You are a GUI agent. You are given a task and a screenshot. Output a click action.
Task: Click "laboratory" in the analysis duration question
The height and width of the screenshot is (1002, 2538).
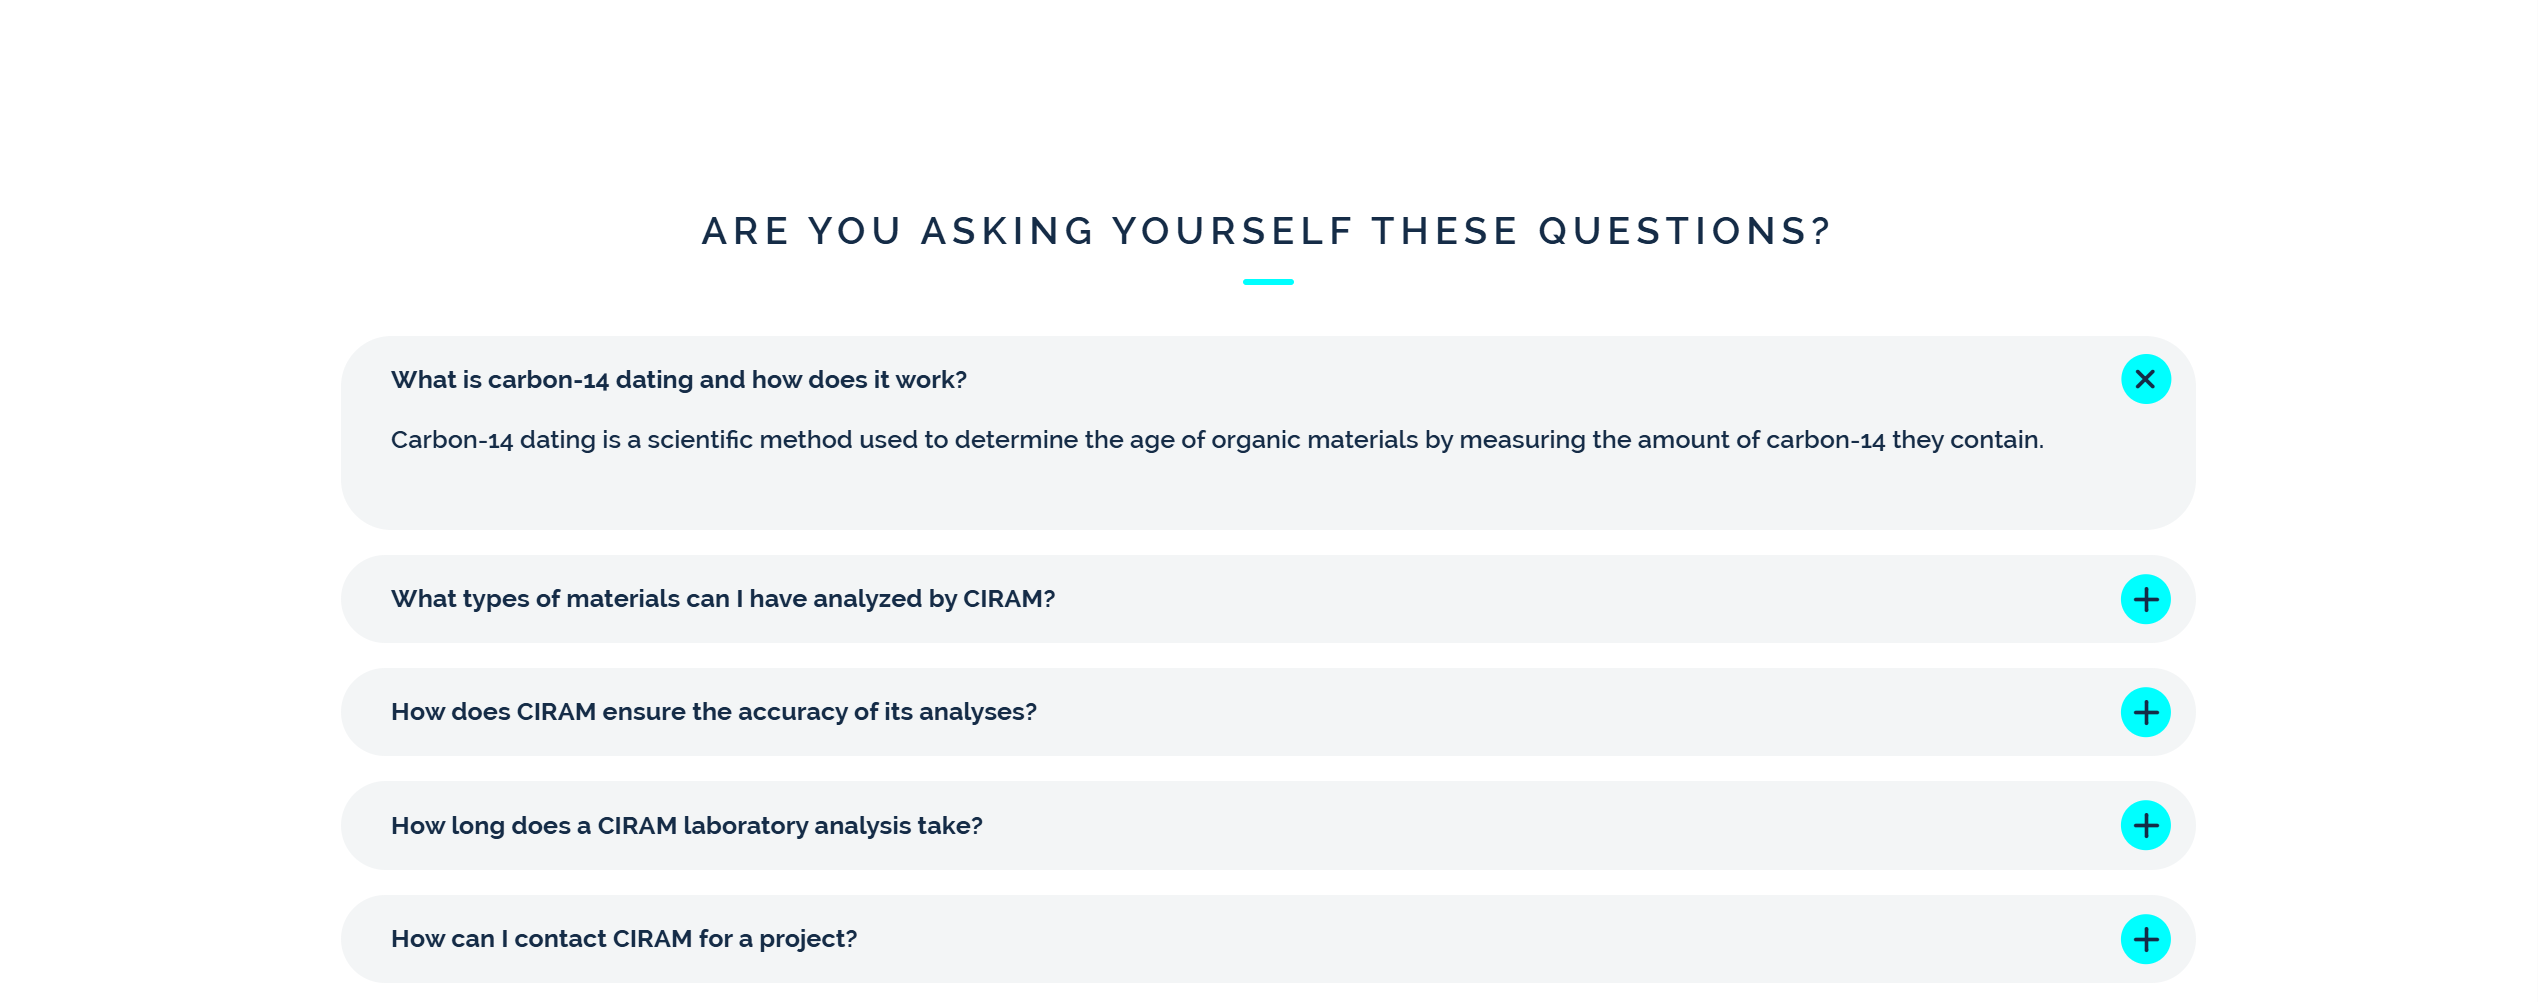[745, 826]
